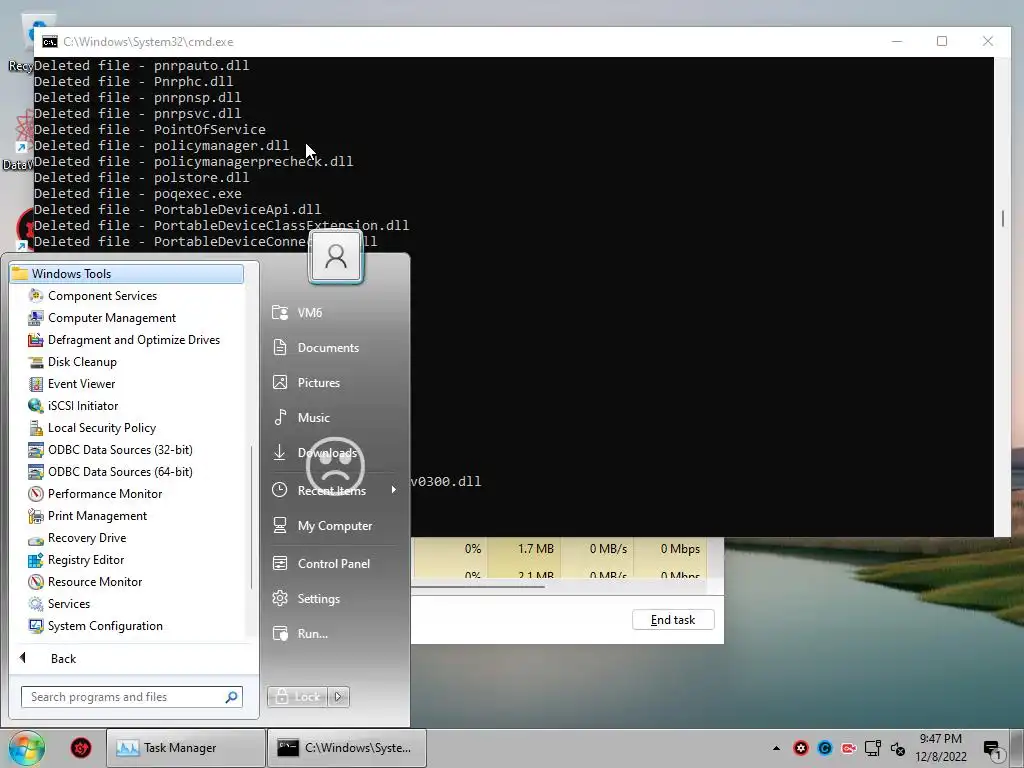
Task: Click the muted volume tray icon
Action: (x=897, y=748)
